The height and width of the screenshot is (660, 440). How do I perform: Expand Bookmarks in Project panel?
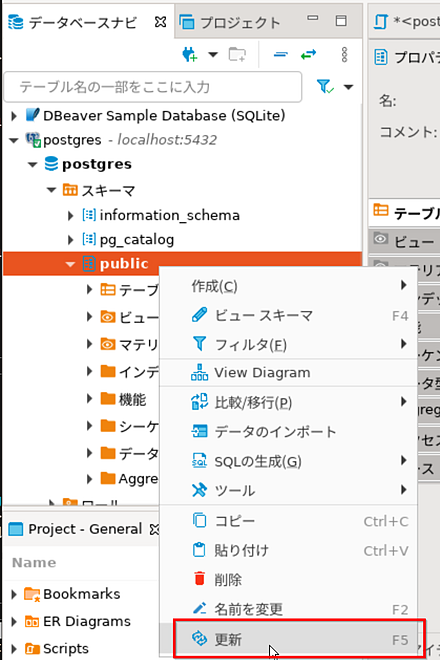click(x=14, y=594)
